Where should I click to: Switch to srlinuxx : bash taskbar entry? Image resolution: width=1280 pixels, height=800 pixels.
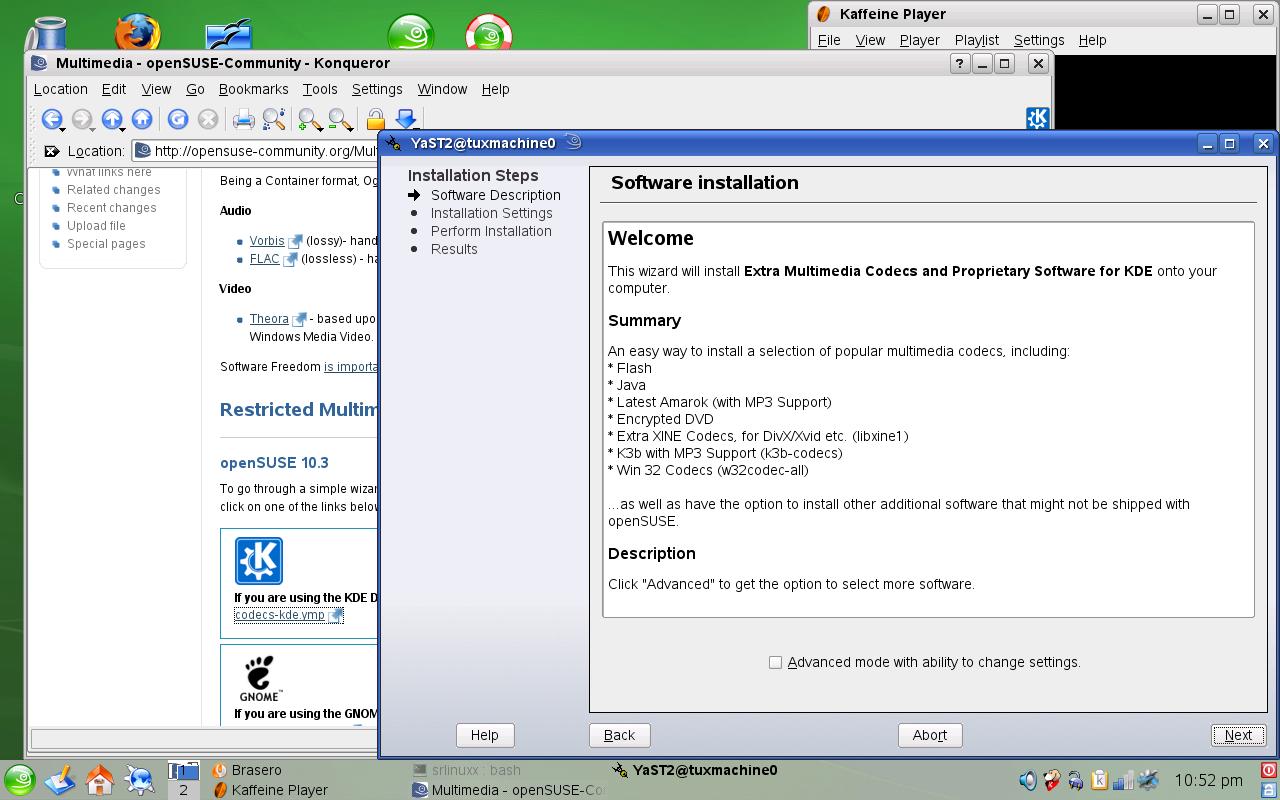coord(476,770)
